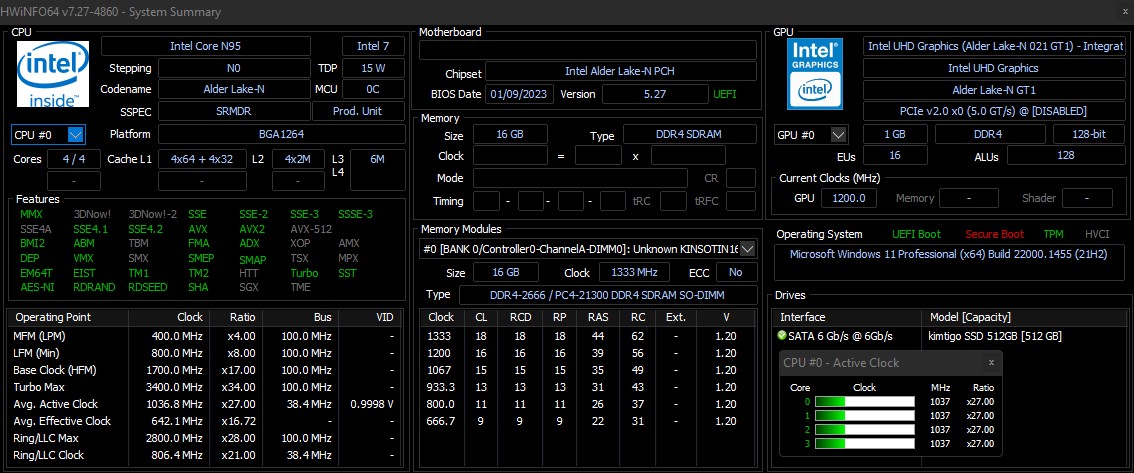Click the RAS column header in timings table
The width and height of the screenshot is (1134, 473).
pos(597,317)
